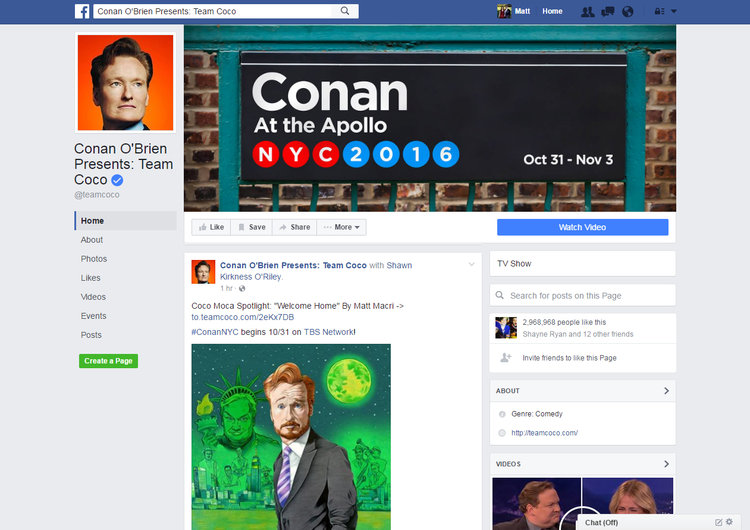The height and width of the screenshot is (530, 750).
Task: Go to Home in top bar
Action: [x=552, y=11]
